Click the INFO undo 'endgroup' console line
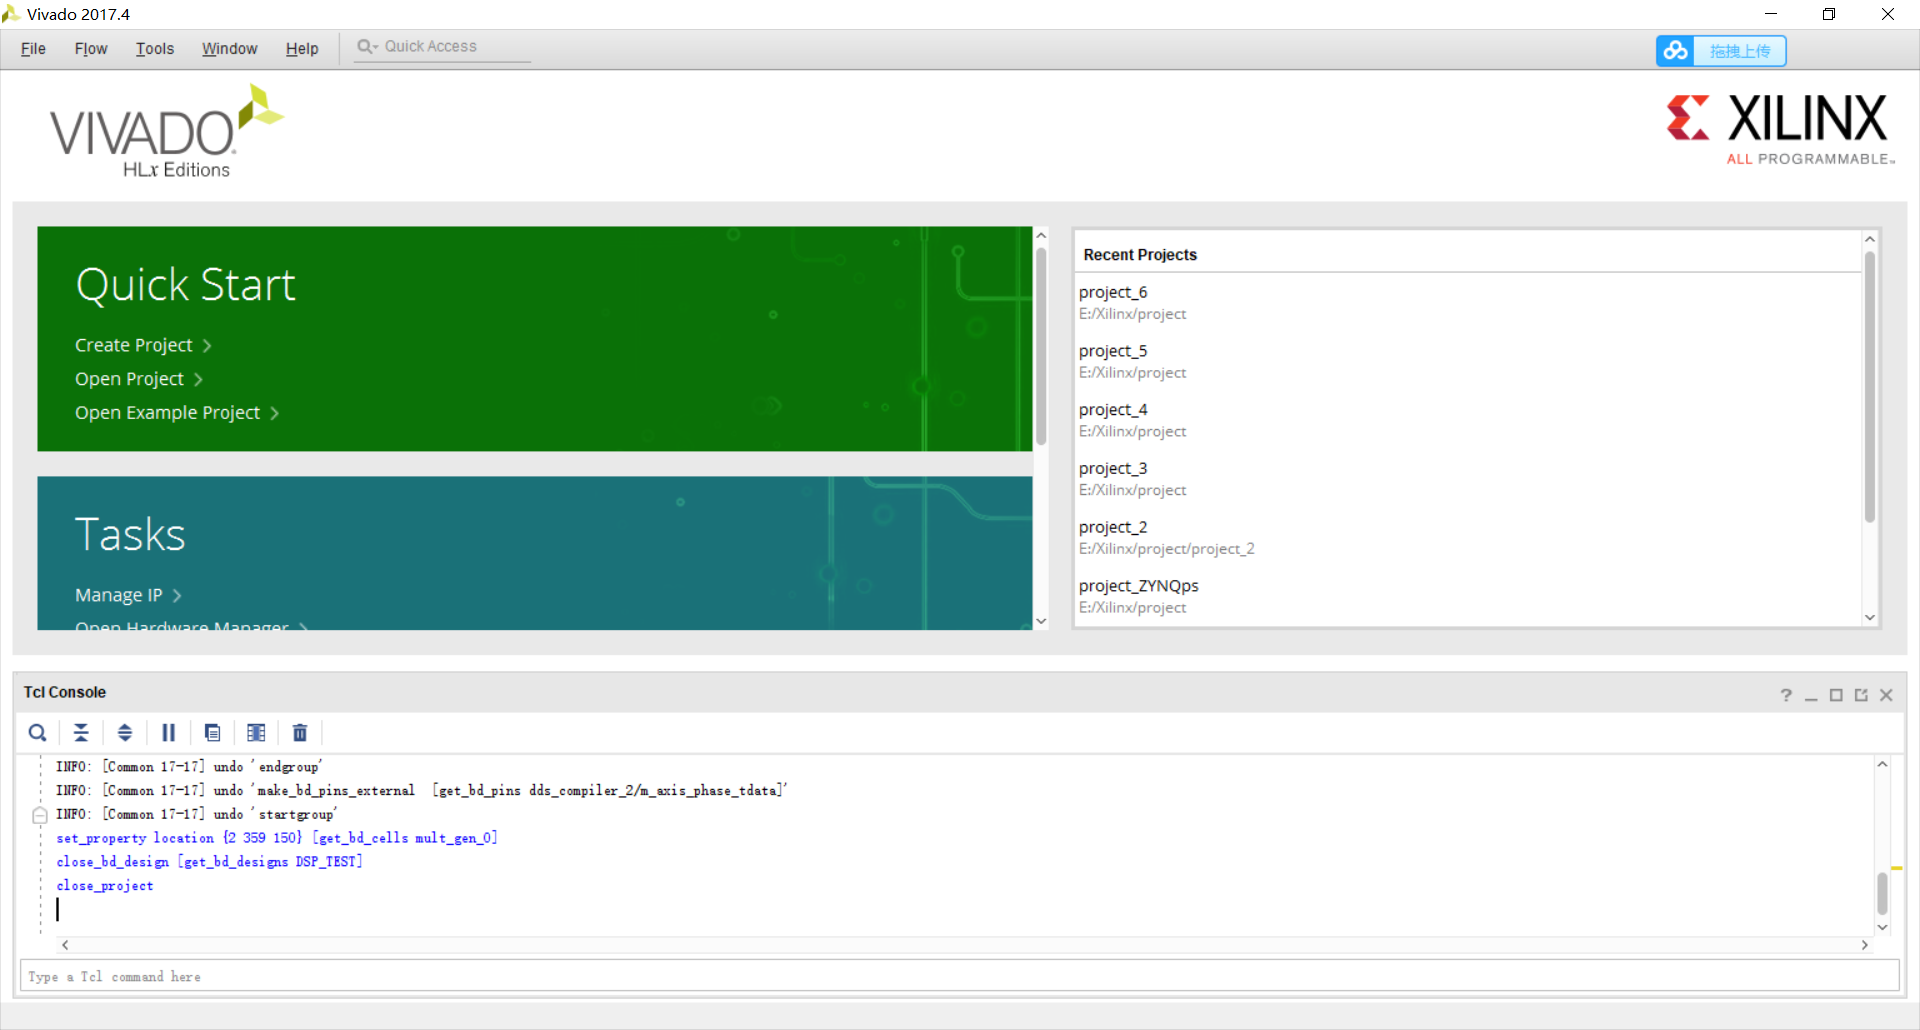Viewport: 1920px width, 1030px height. 189,767
